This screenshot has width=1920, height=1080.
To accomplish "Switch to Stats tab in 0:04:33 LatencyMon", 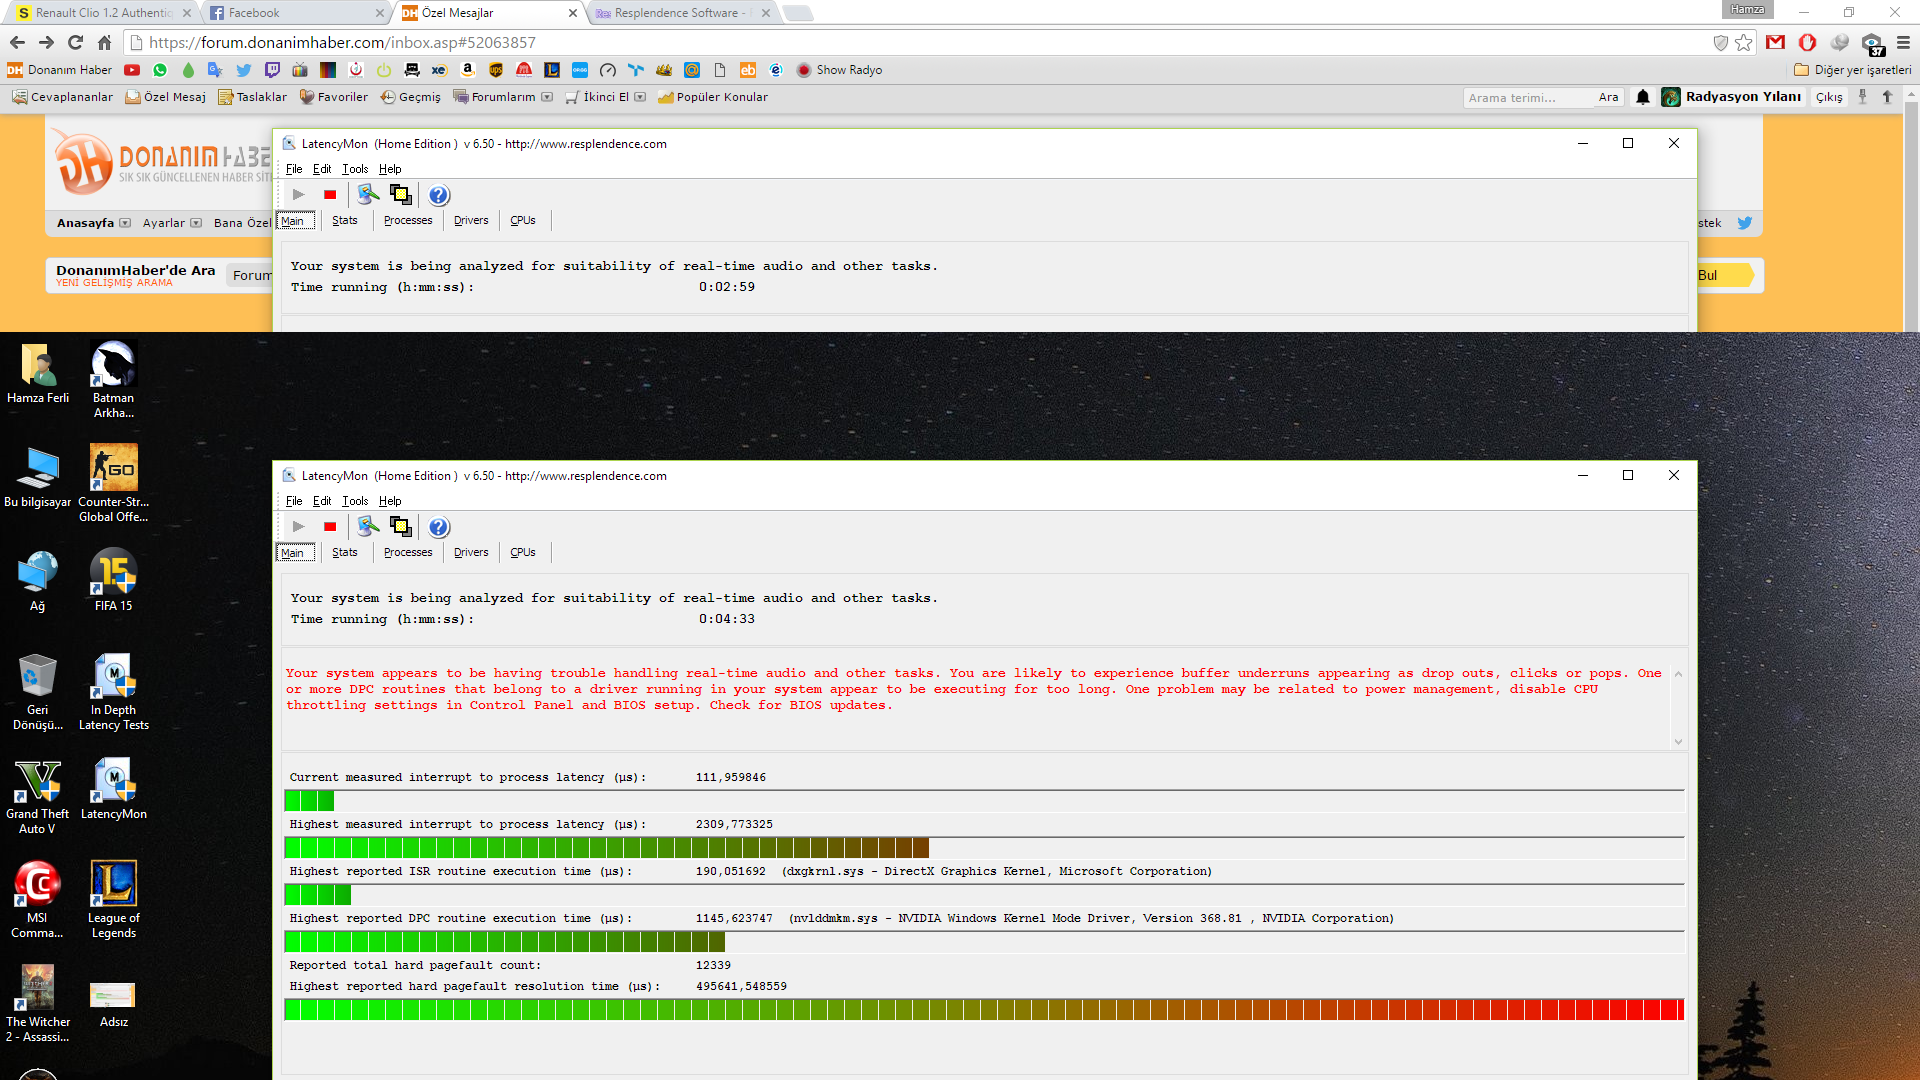I will click(345, 552).
